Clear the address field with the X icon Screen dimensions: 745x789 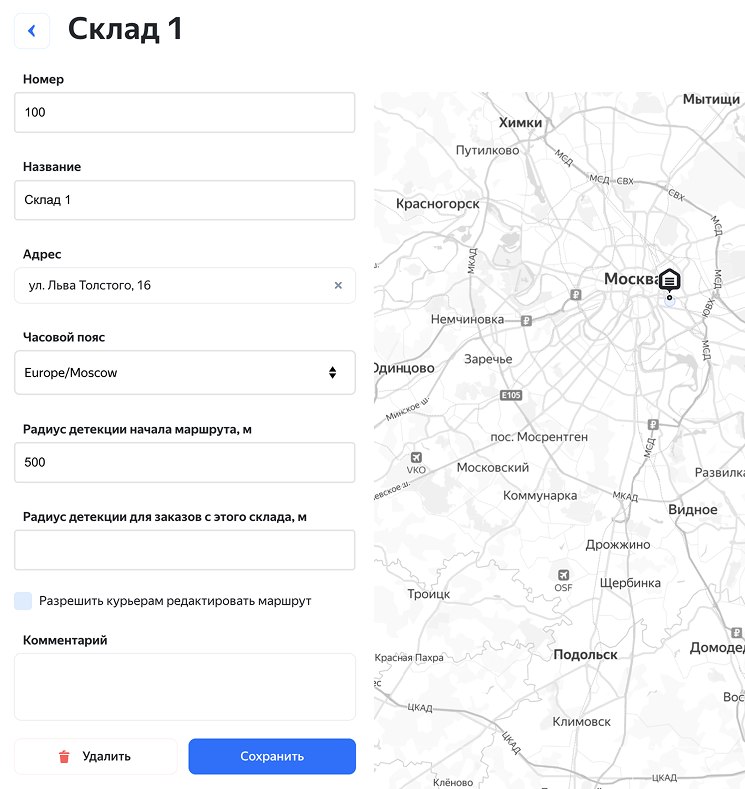tap(338, 286)
